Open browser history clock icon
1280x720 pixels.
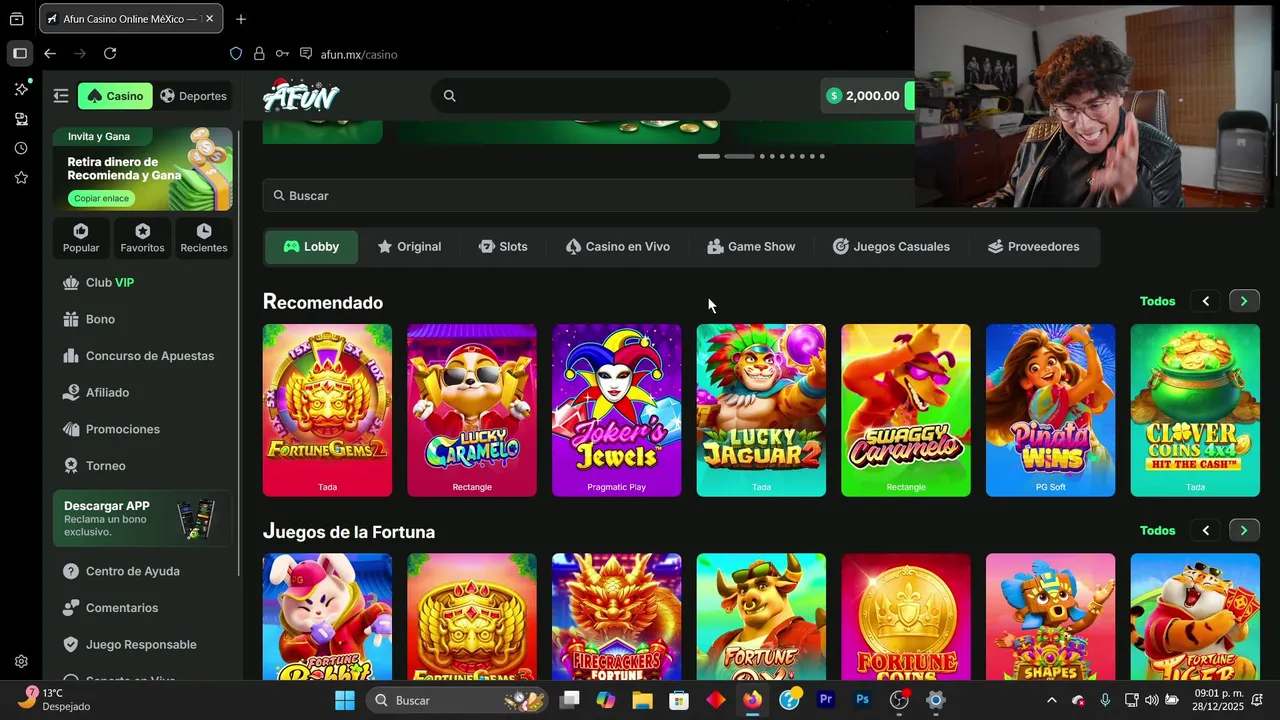[x=21, y=148]
